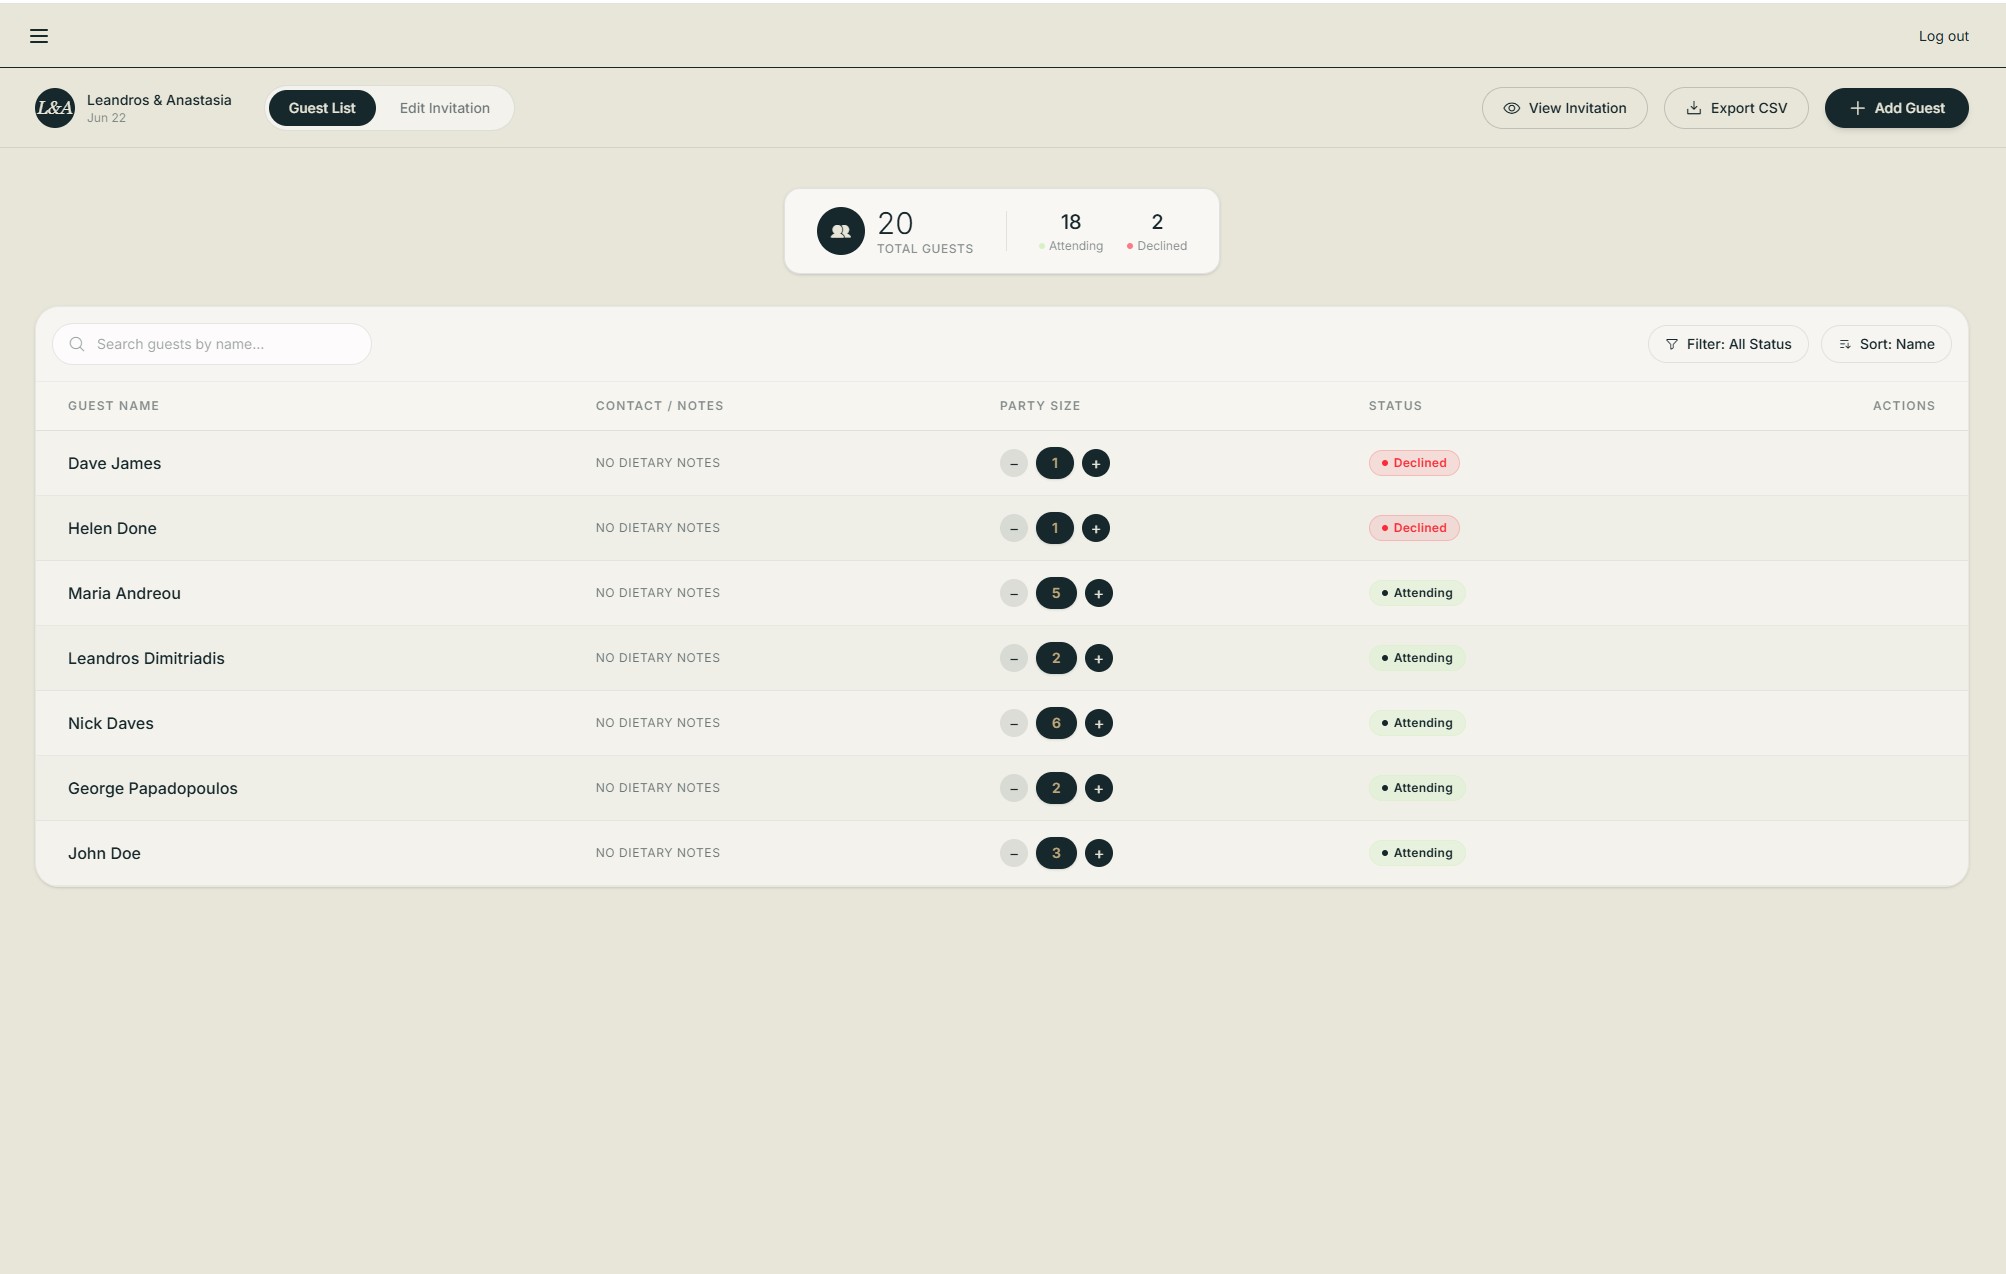Increase party size for Maria Andreou
This screenshot has height=1274, width=2006.
click(1099, 593)
